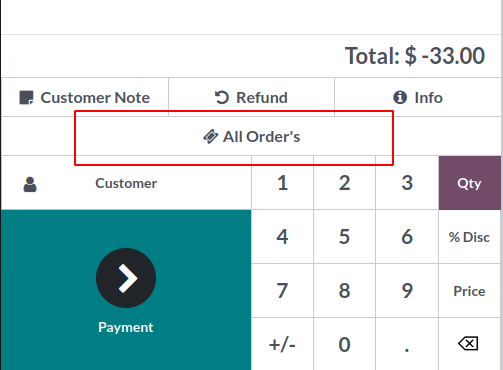Toggle the +/- sign key
The height and width of the screenshot is (370, 503).
282,344
